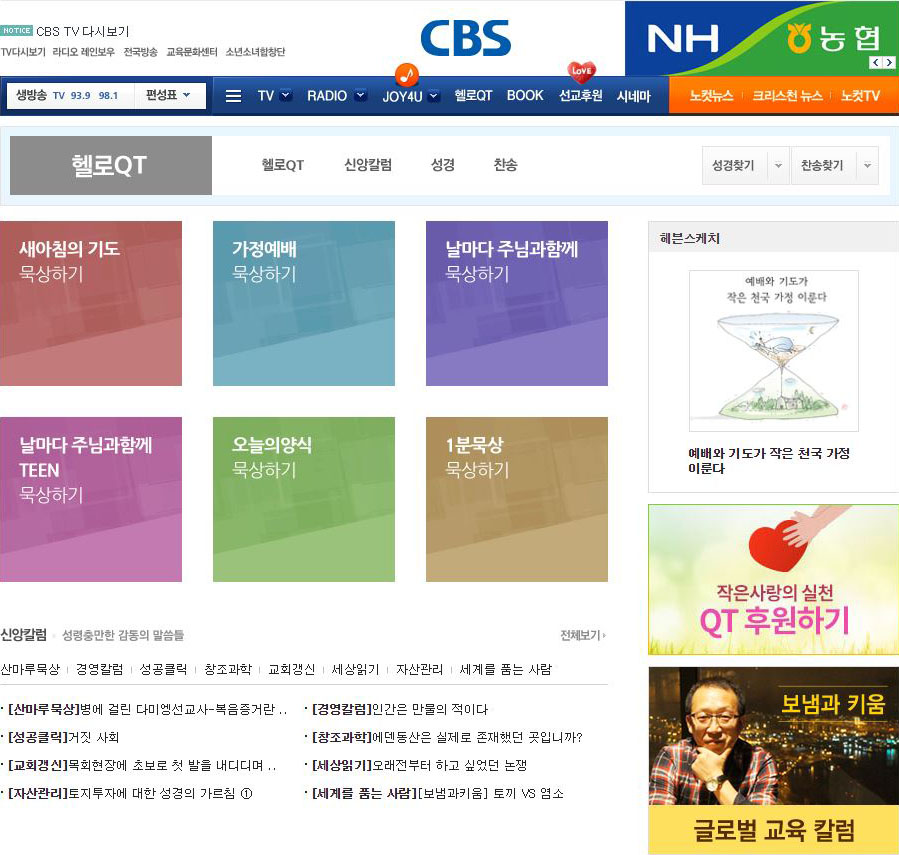Screen dimensions: 899x855
Task: Open the BOOK menu item
Action: (x=525, y=96)
